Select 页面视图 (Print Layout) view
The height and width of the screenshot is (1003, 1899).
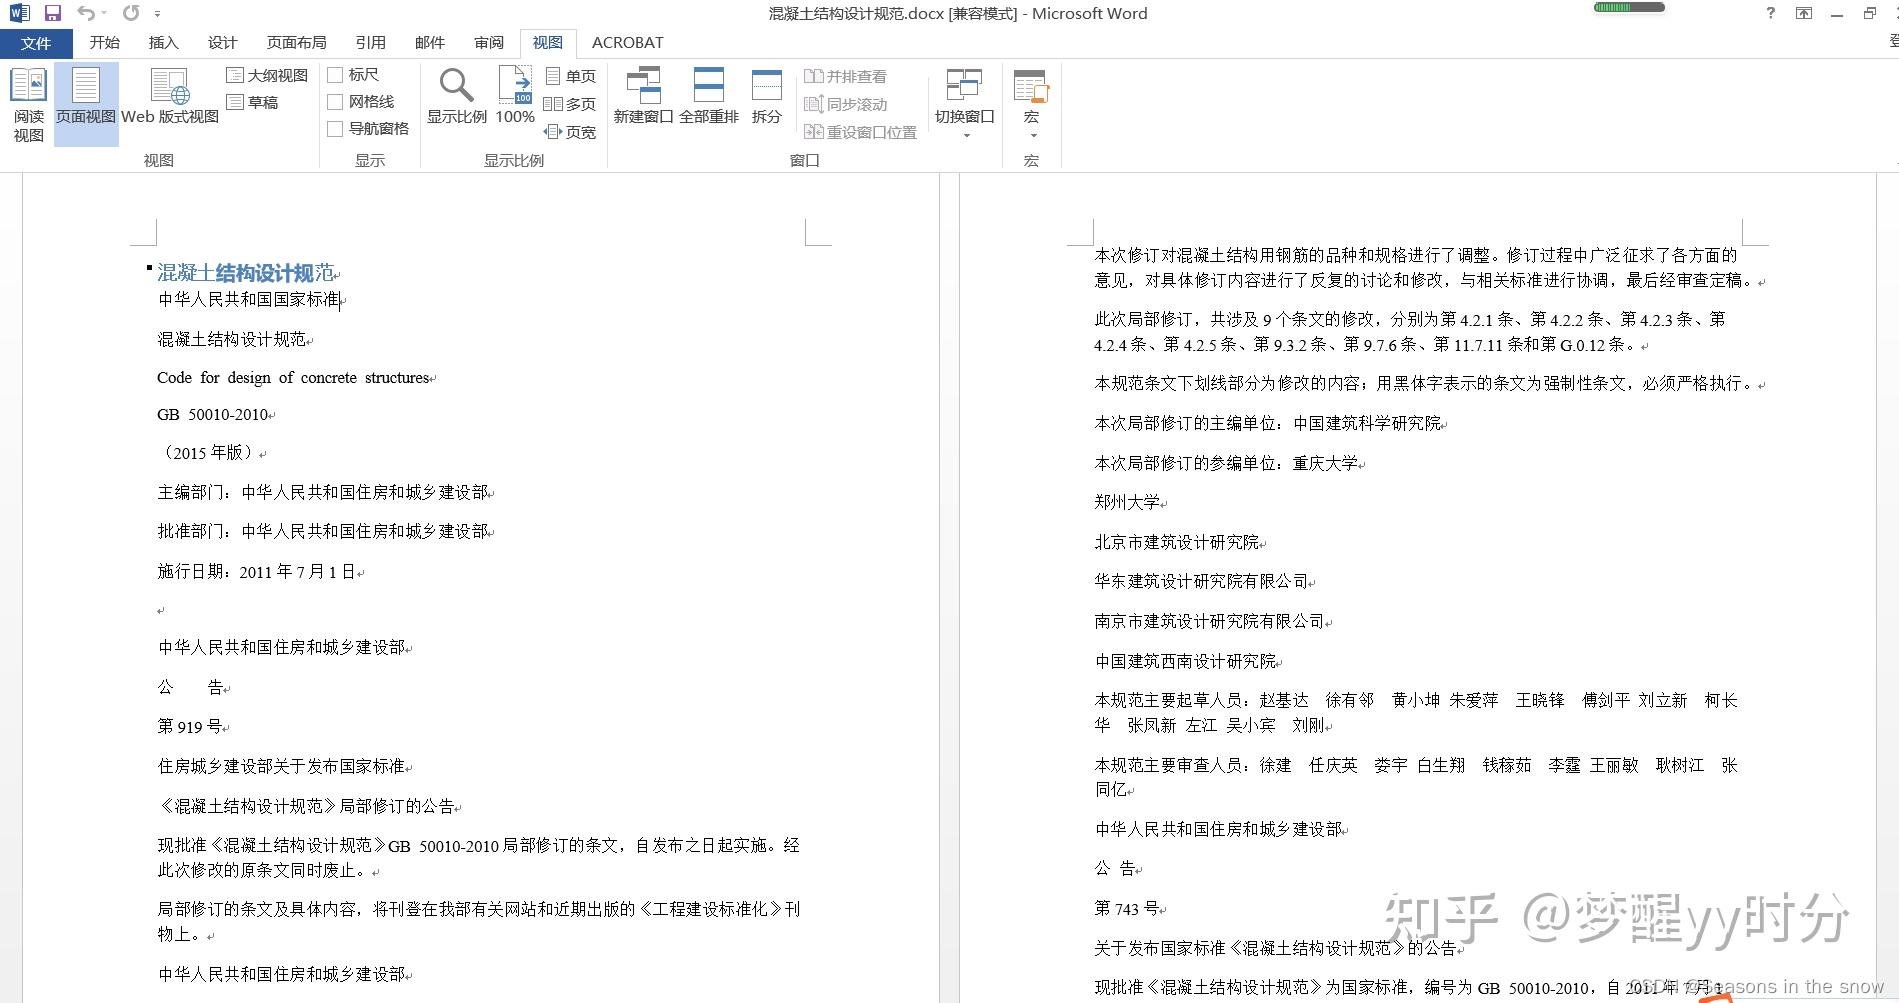[x=86, y=105]
